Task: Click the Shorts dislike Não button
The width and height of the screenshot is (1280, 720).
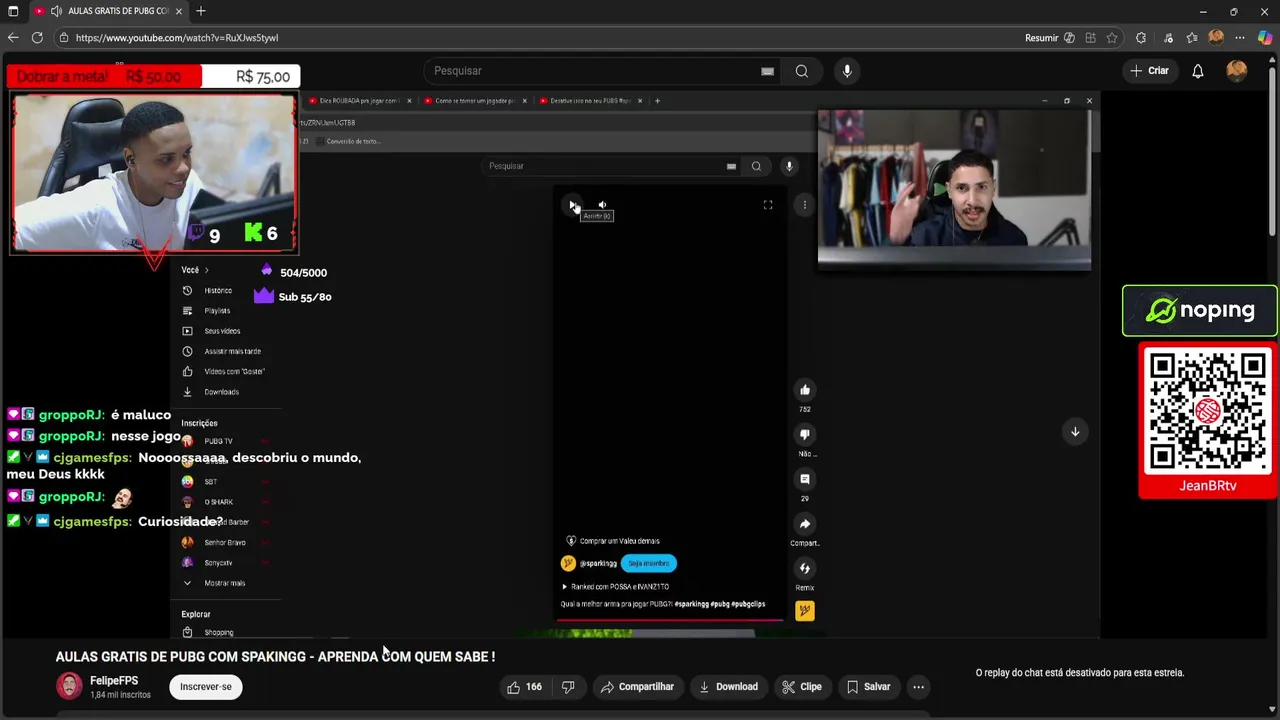Action: point(805,434)
